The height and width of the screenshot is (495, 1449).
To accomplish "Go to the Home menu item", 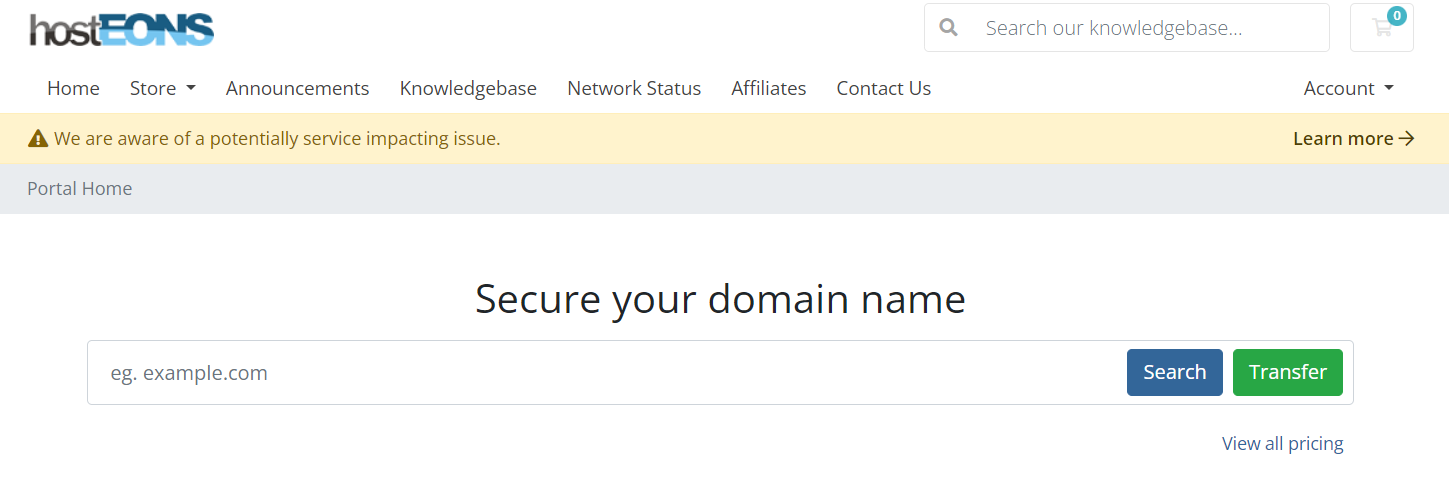I will pos(73,88).
